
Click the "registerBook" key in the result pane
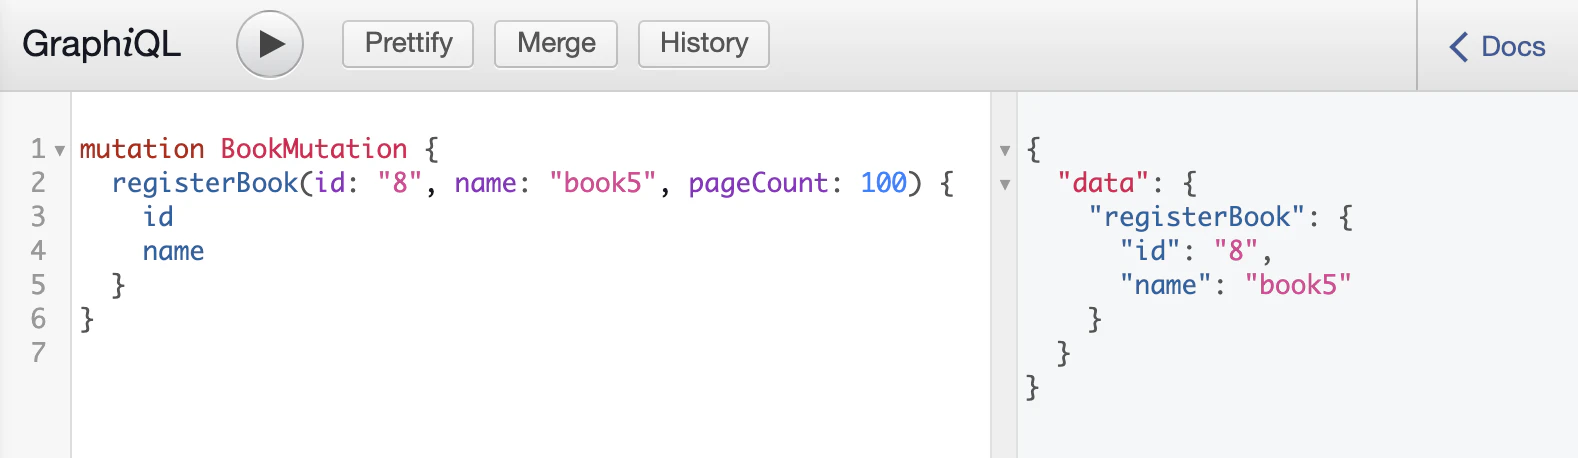[1197, 217]
